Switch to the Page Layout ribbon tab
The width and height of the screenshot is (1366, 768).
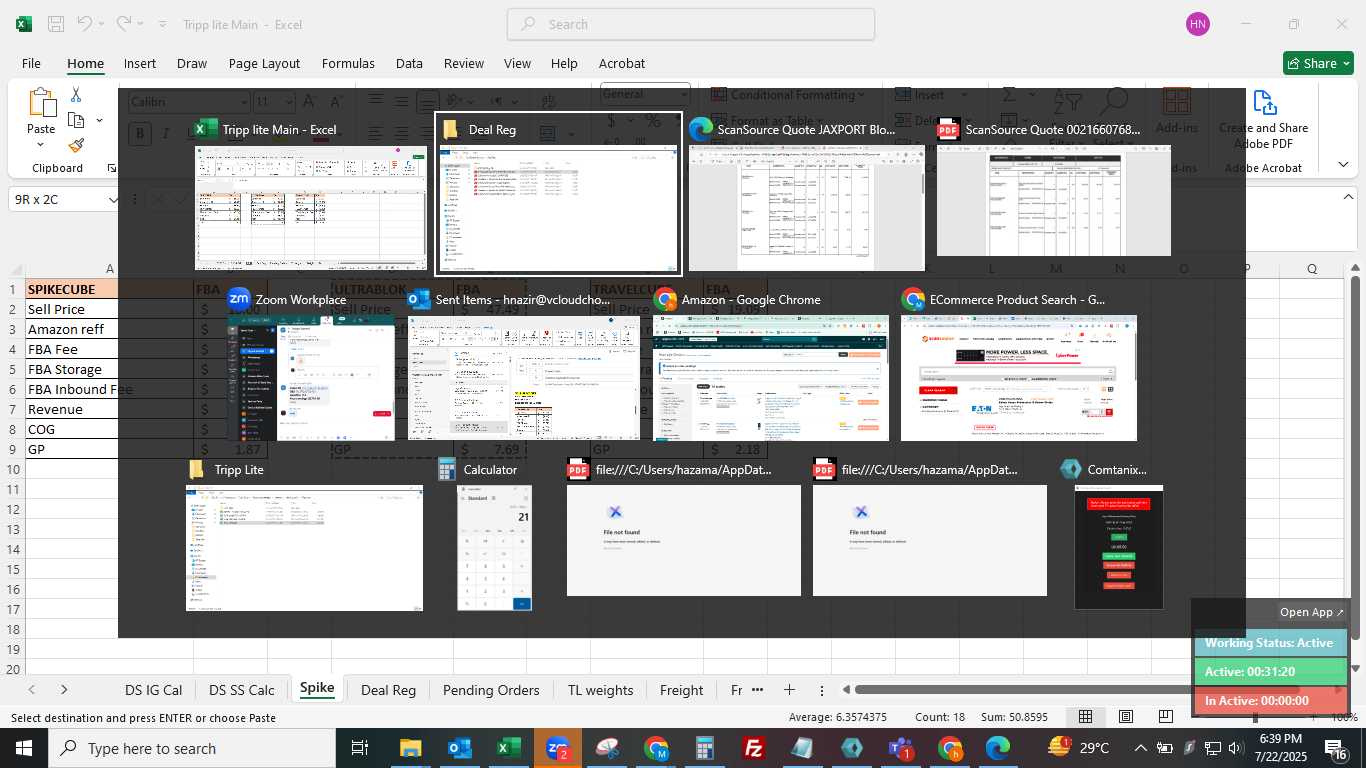pyautogui.click(x=264, y=63)
